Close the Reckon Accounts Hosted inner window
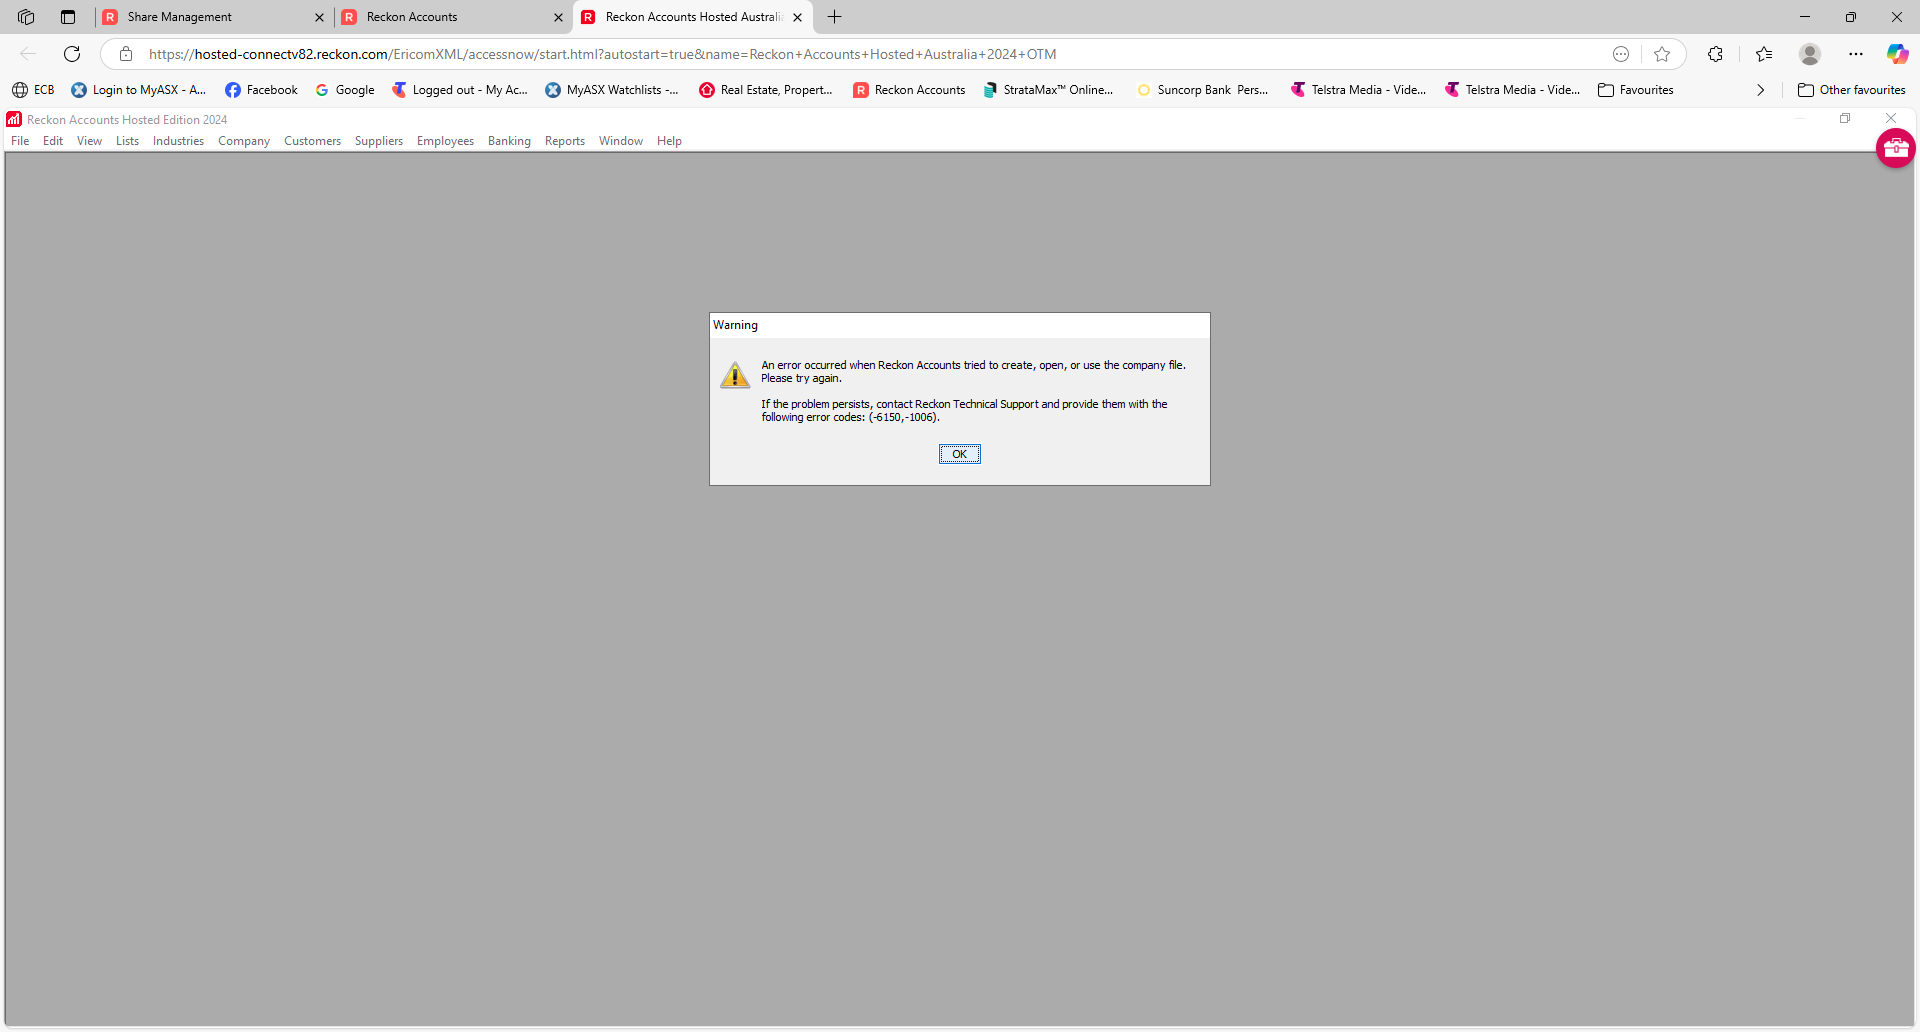1920x1032 pixels. [1891, 118]
